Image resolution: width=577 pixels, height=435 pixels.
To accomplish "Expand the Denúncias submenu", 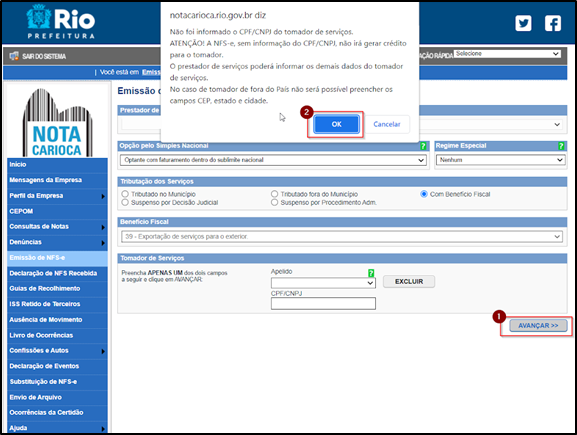I will click(103, 243).
